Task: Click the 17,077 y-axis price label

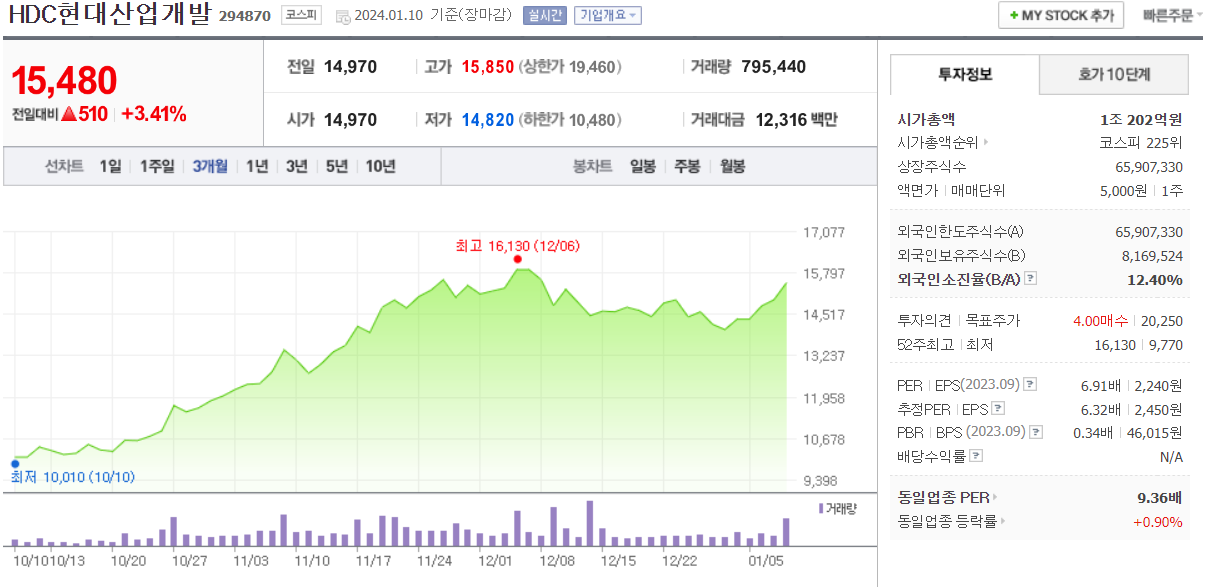Action: pyautogui.click(x=825, y=233)
